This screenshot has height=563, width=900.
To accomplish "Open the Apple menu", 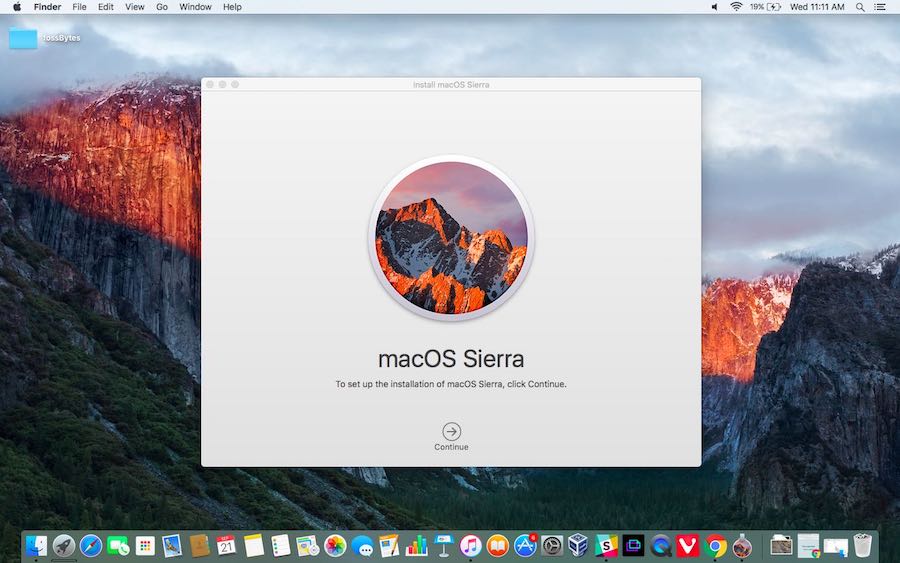I will click(x=16, y=7).
